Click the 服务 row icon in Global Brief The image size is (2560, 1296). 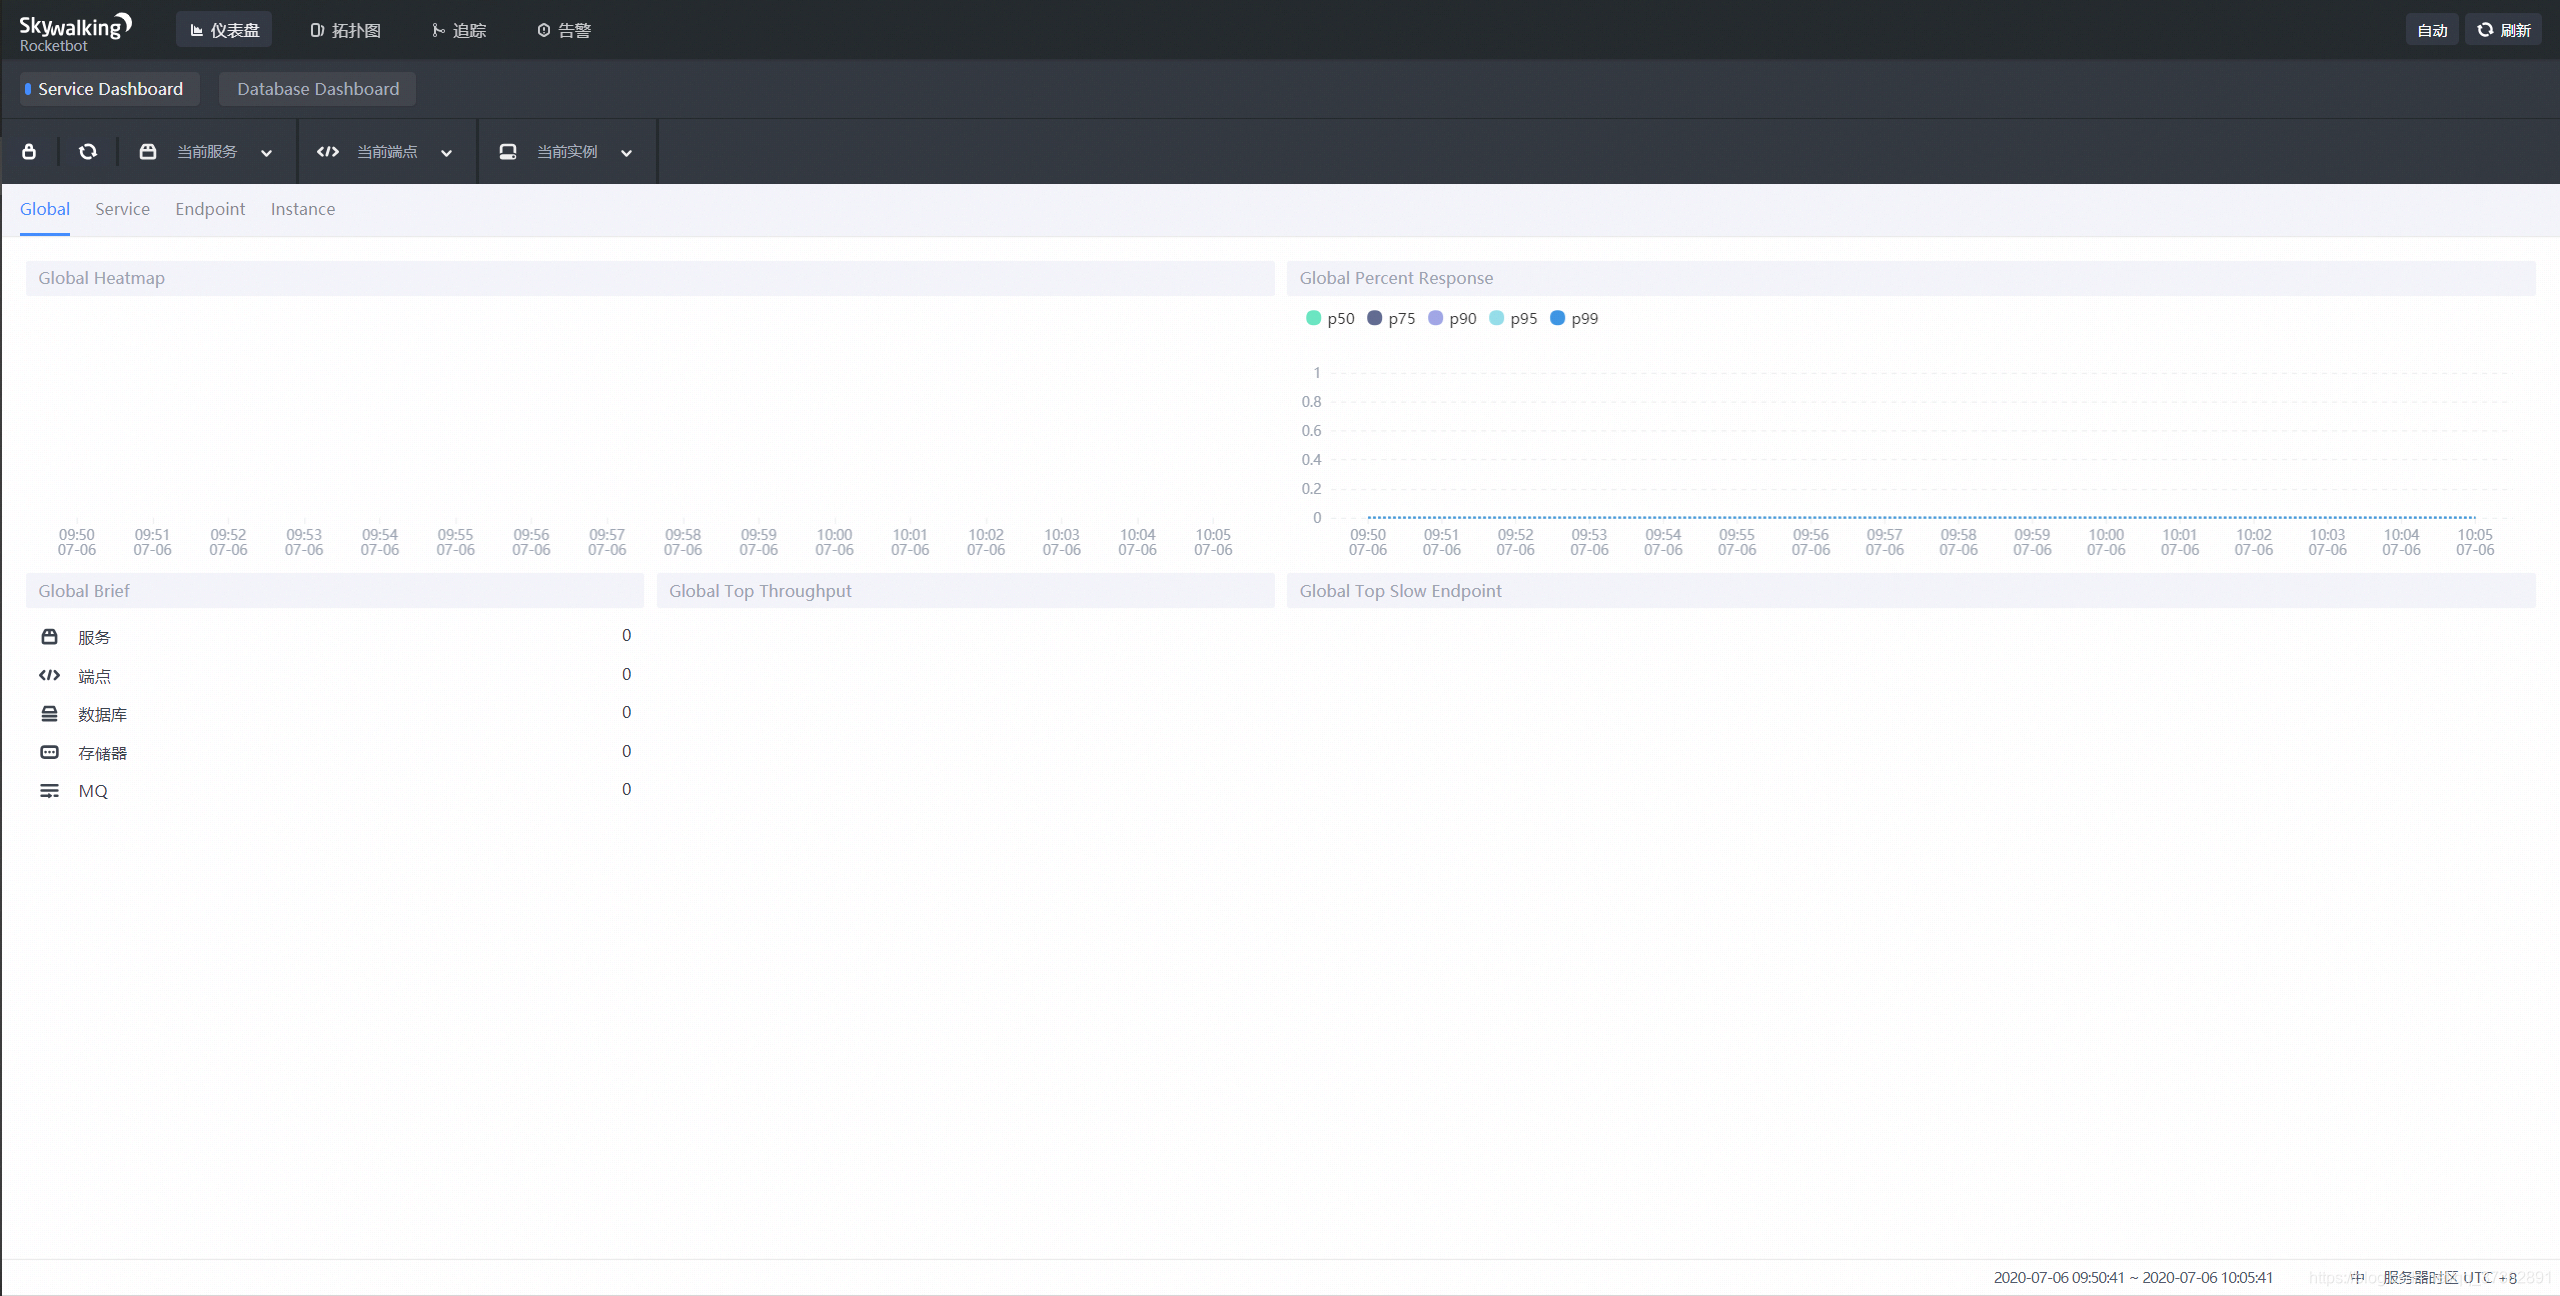tap(49, 637)
